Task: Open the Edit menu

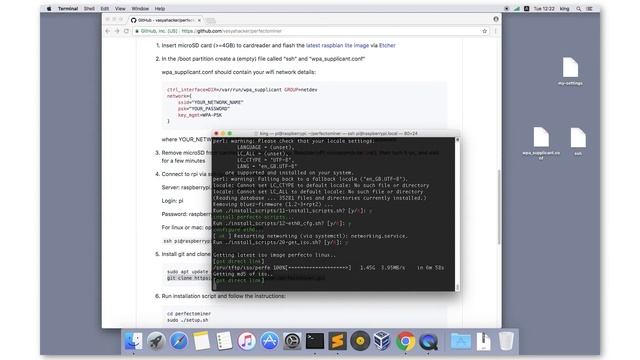Action: tap(105, 8)
